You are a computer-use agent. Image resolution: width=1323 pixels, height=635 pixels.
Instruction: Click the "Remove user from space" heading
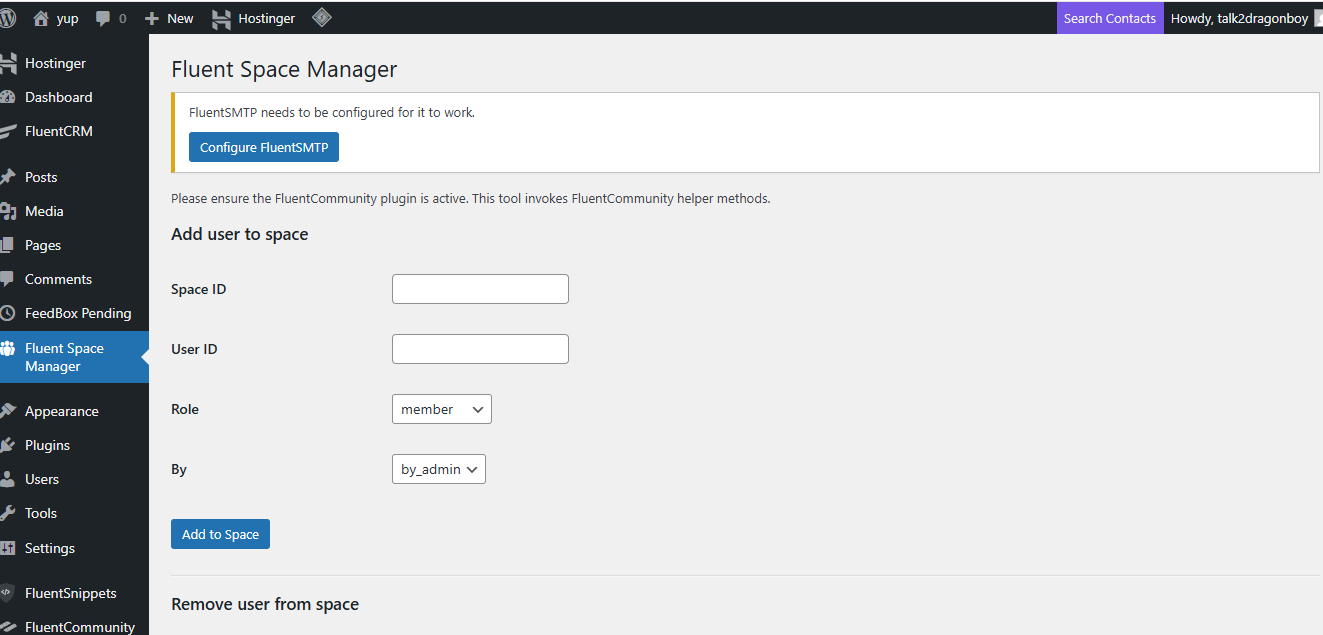[265, 604]
